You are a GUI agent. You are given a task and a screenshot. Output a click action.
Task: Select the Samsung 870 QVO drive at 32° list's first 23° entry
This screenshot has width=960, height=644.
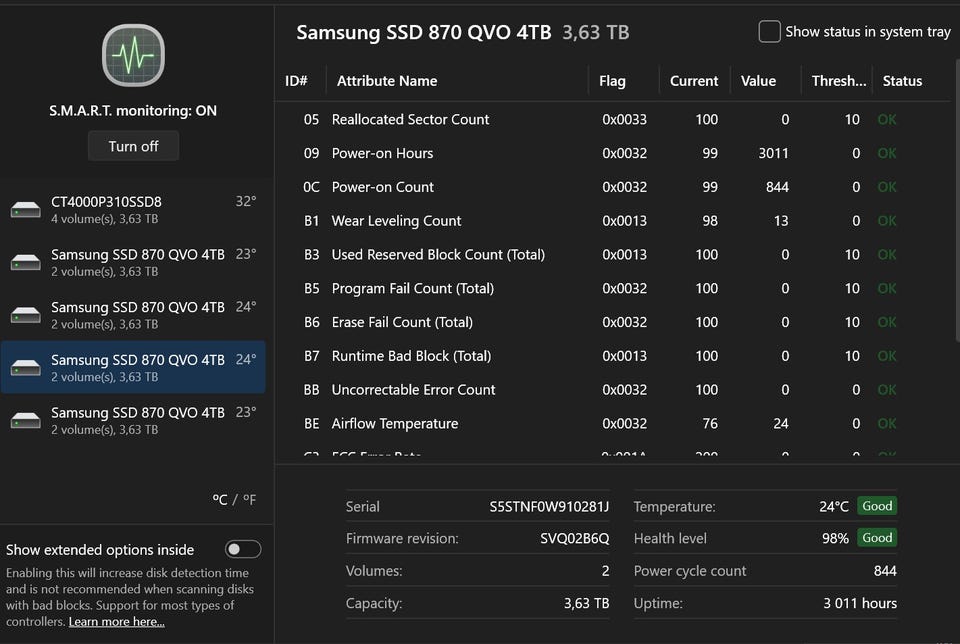coord(137,262)
